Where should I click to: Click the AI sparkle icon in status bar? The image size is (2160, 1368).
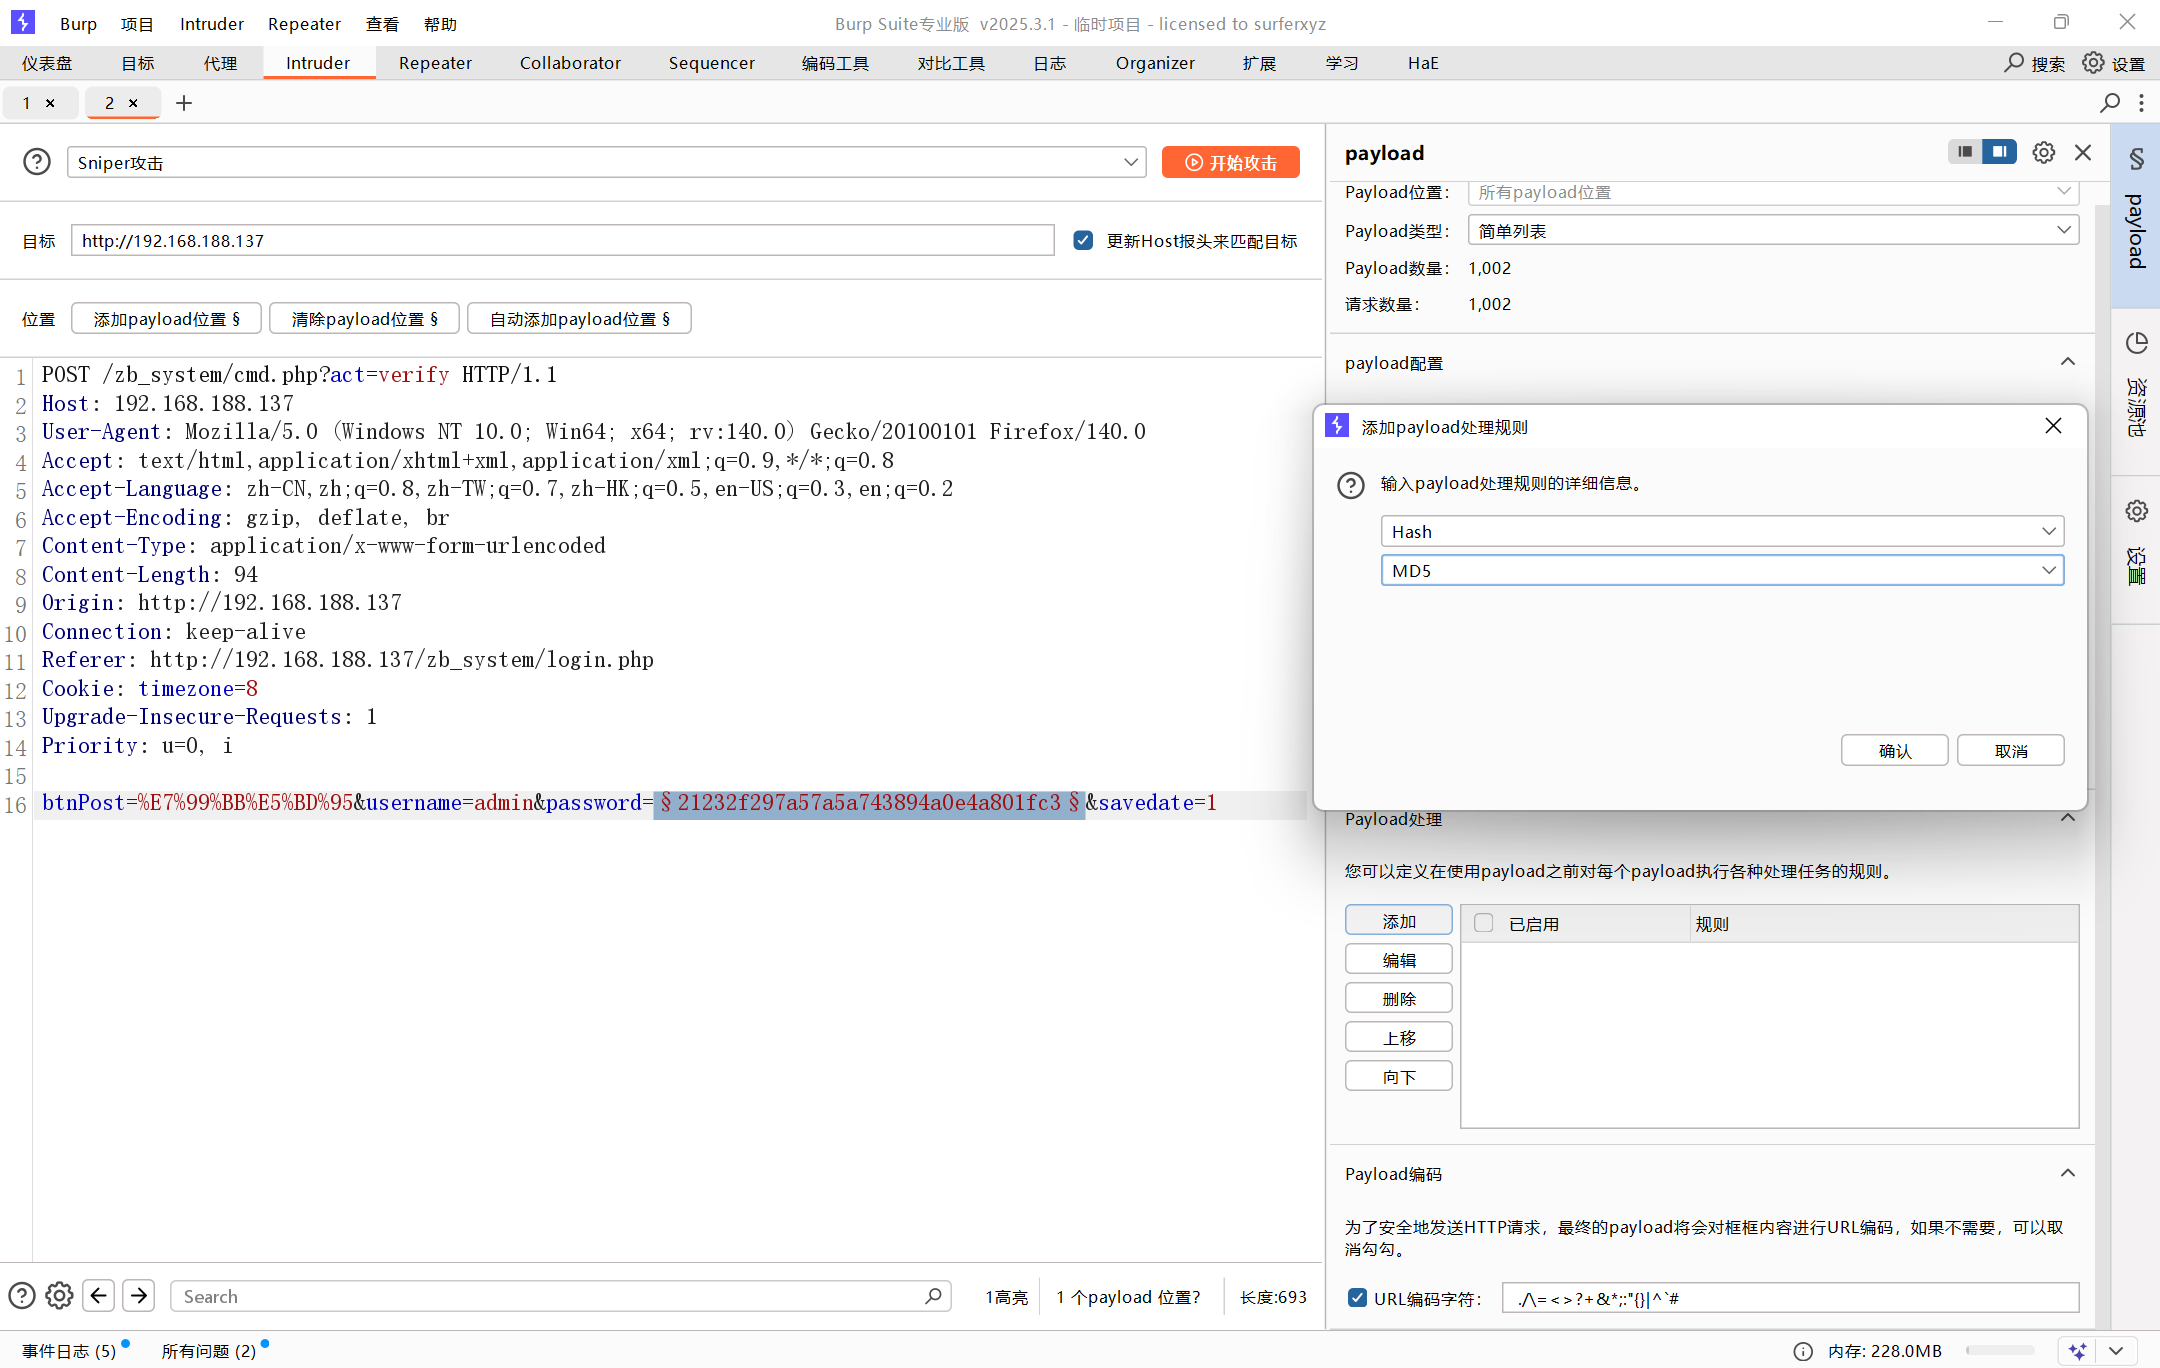coord(2077,1351)
